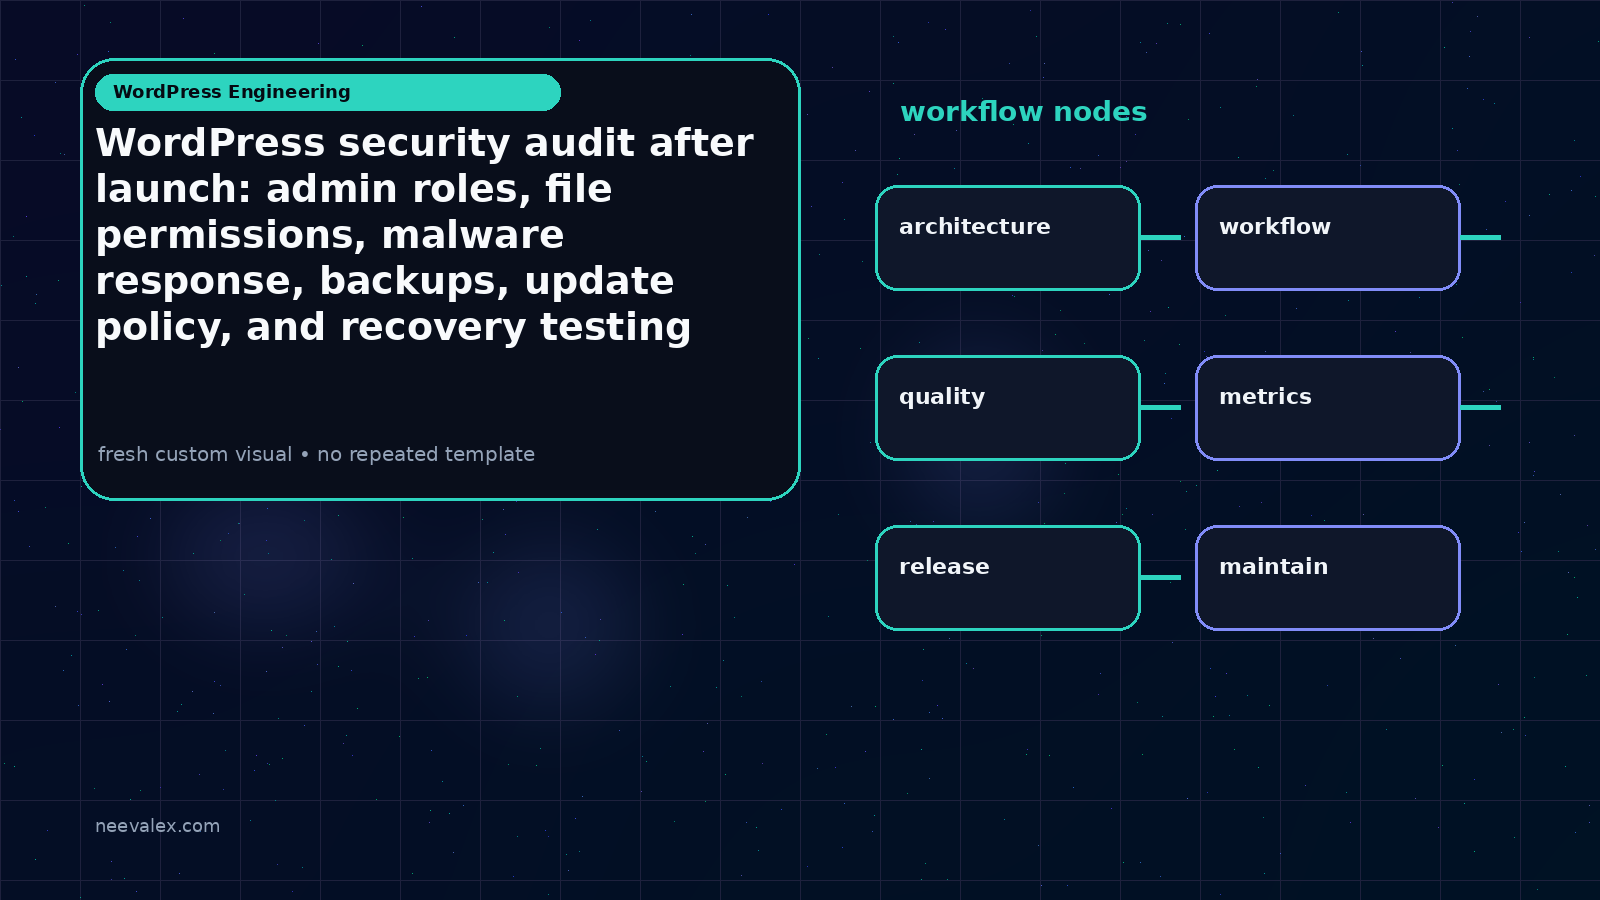Click the WordPress security audit headline

tap(424, 235)
